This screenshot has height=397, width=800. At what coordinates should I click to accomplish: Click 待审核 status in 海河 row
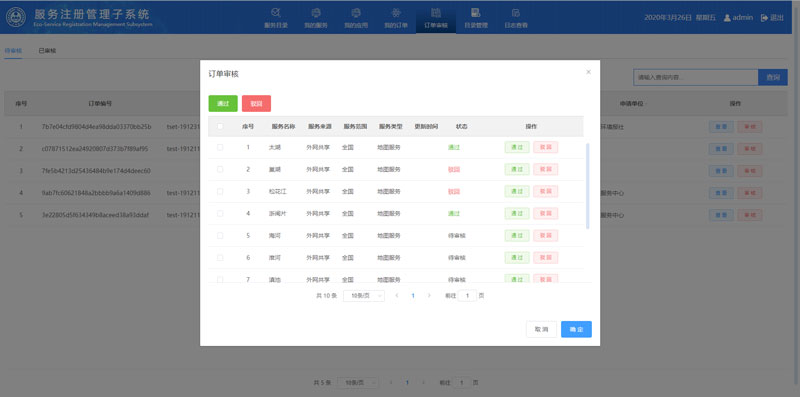[x=457, y=236]
